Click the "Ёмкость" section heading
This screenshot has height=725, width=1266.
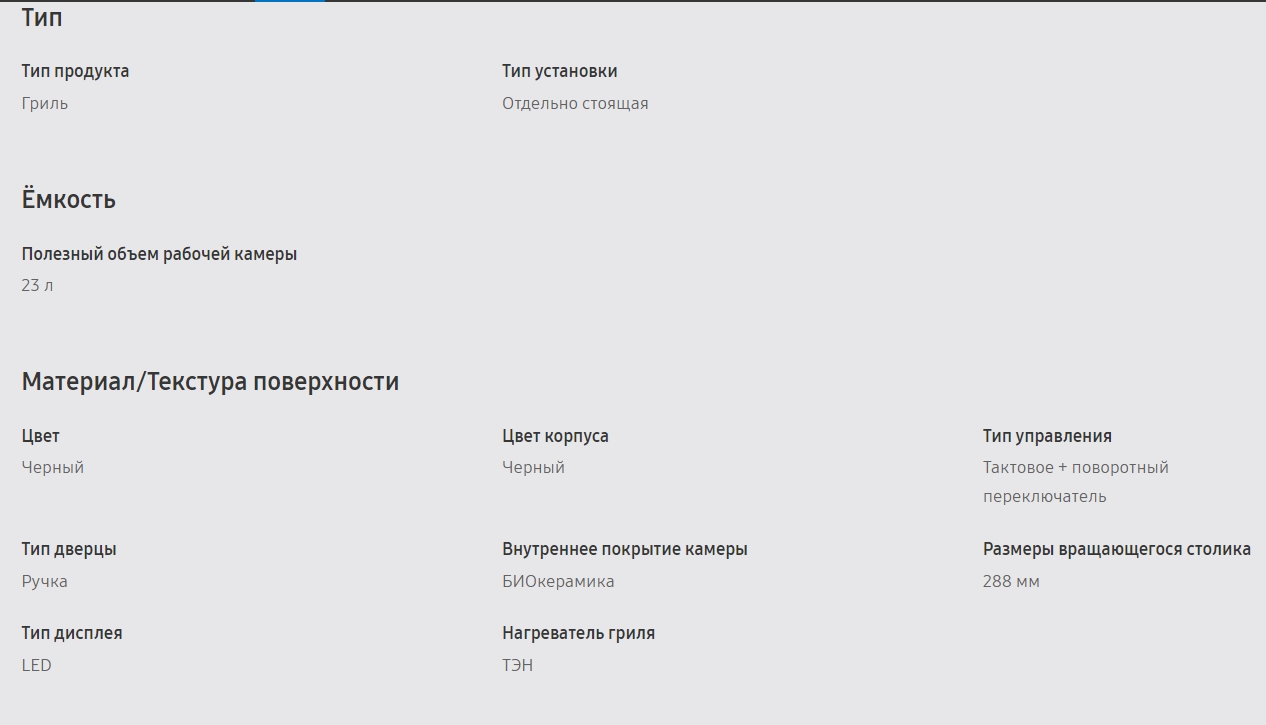pyautogui.click(x=69, y=200)
